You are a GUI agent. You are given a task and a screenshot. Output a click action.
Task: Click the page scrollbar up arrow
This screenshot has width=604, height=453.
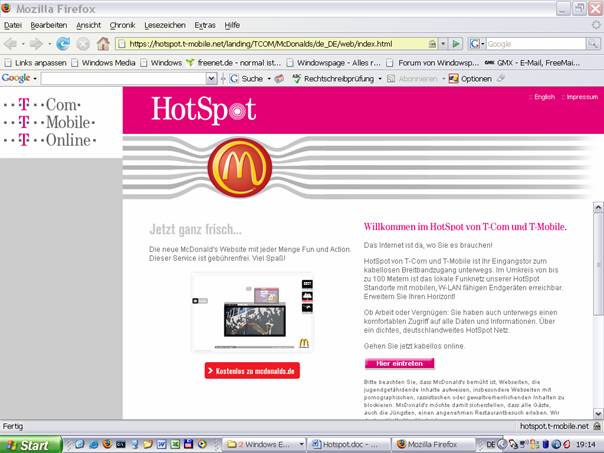point(598,207)
